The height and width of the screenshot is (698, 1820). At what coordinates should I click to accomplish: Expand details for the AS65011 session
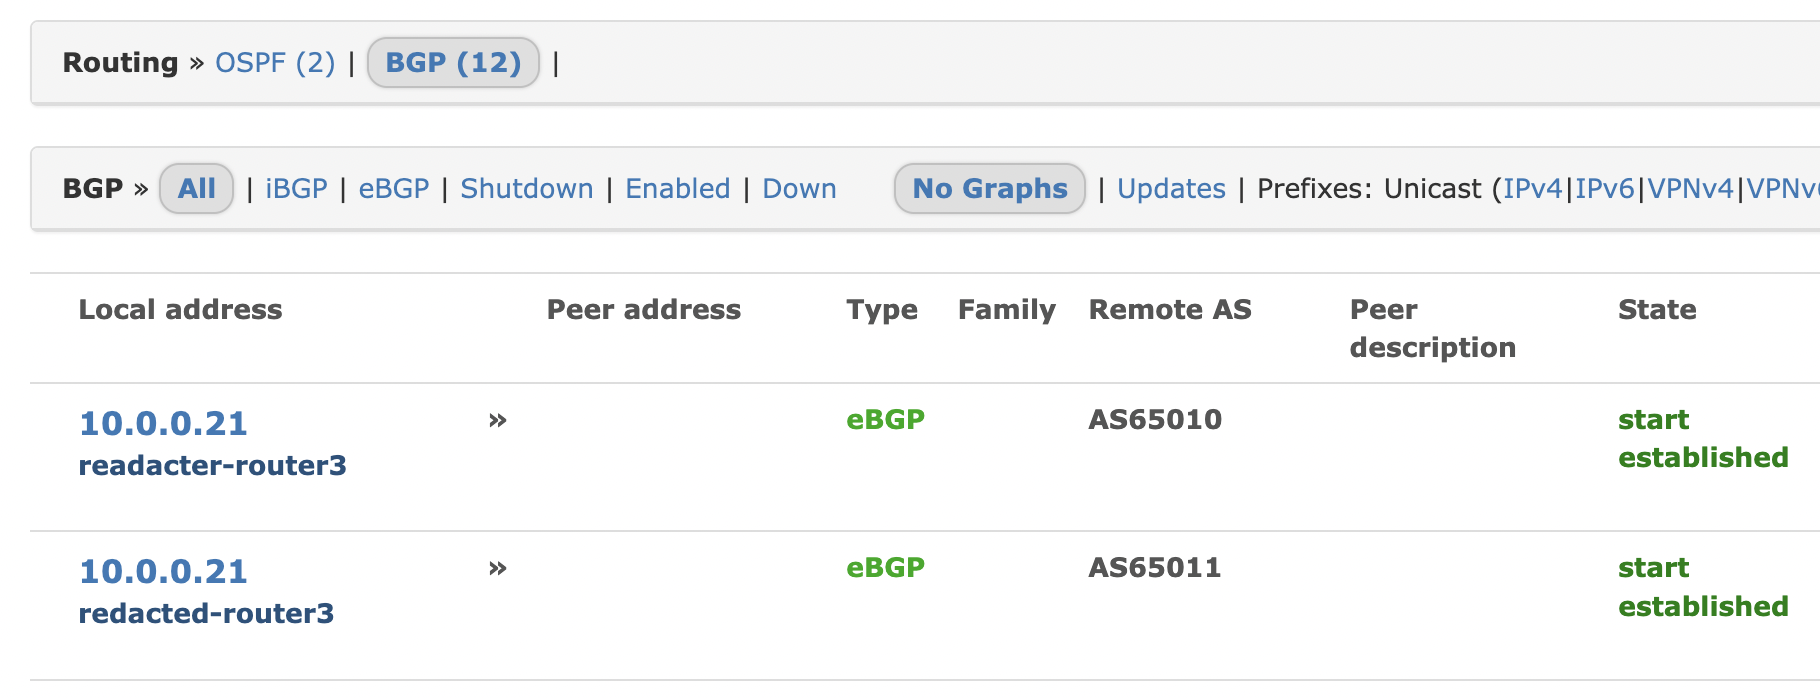(497, 568)
